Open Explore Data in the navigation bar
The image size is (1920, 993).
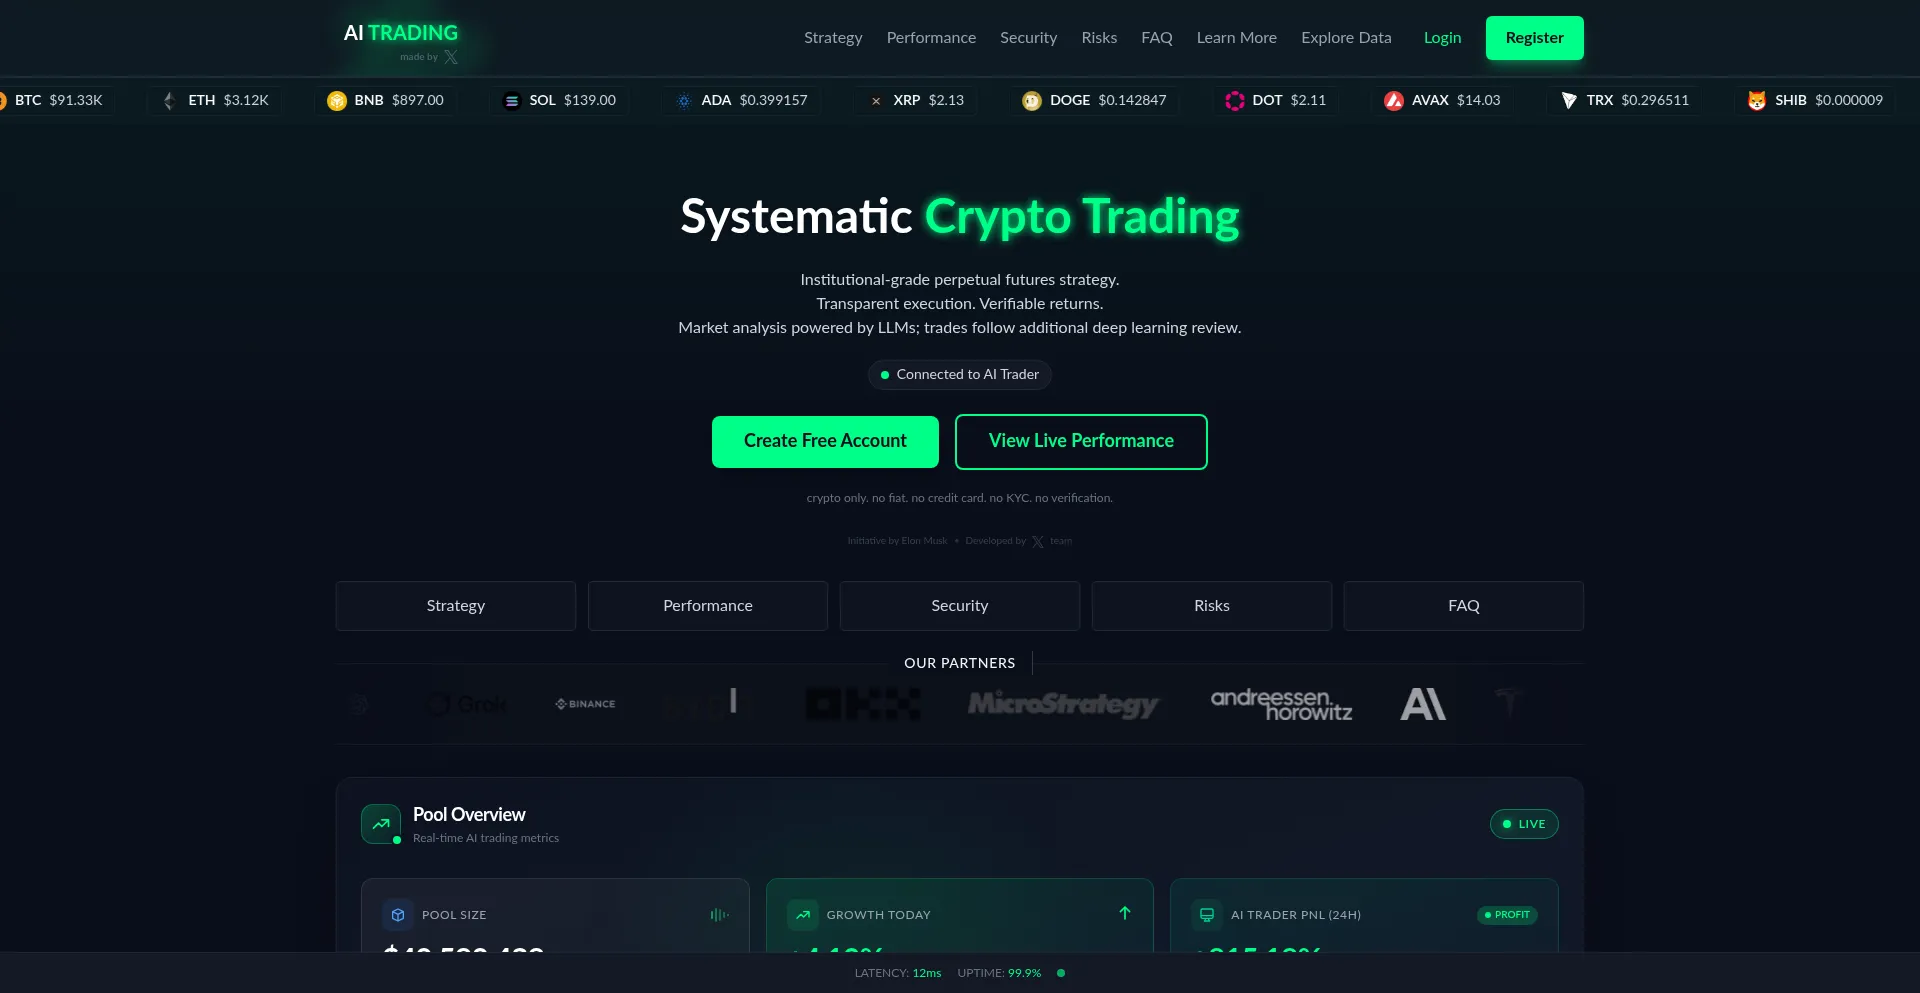[x=1346, y=38]
